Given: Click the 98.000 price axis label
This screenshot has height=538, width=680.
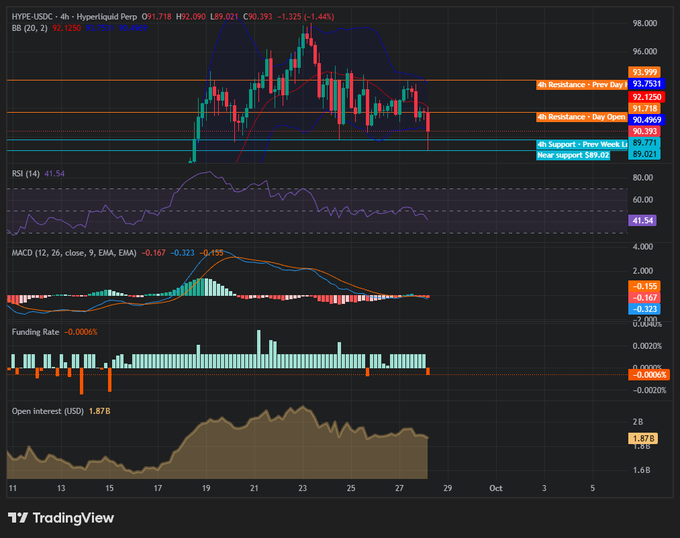Looking at the screenshot, I should click(644, 23).
